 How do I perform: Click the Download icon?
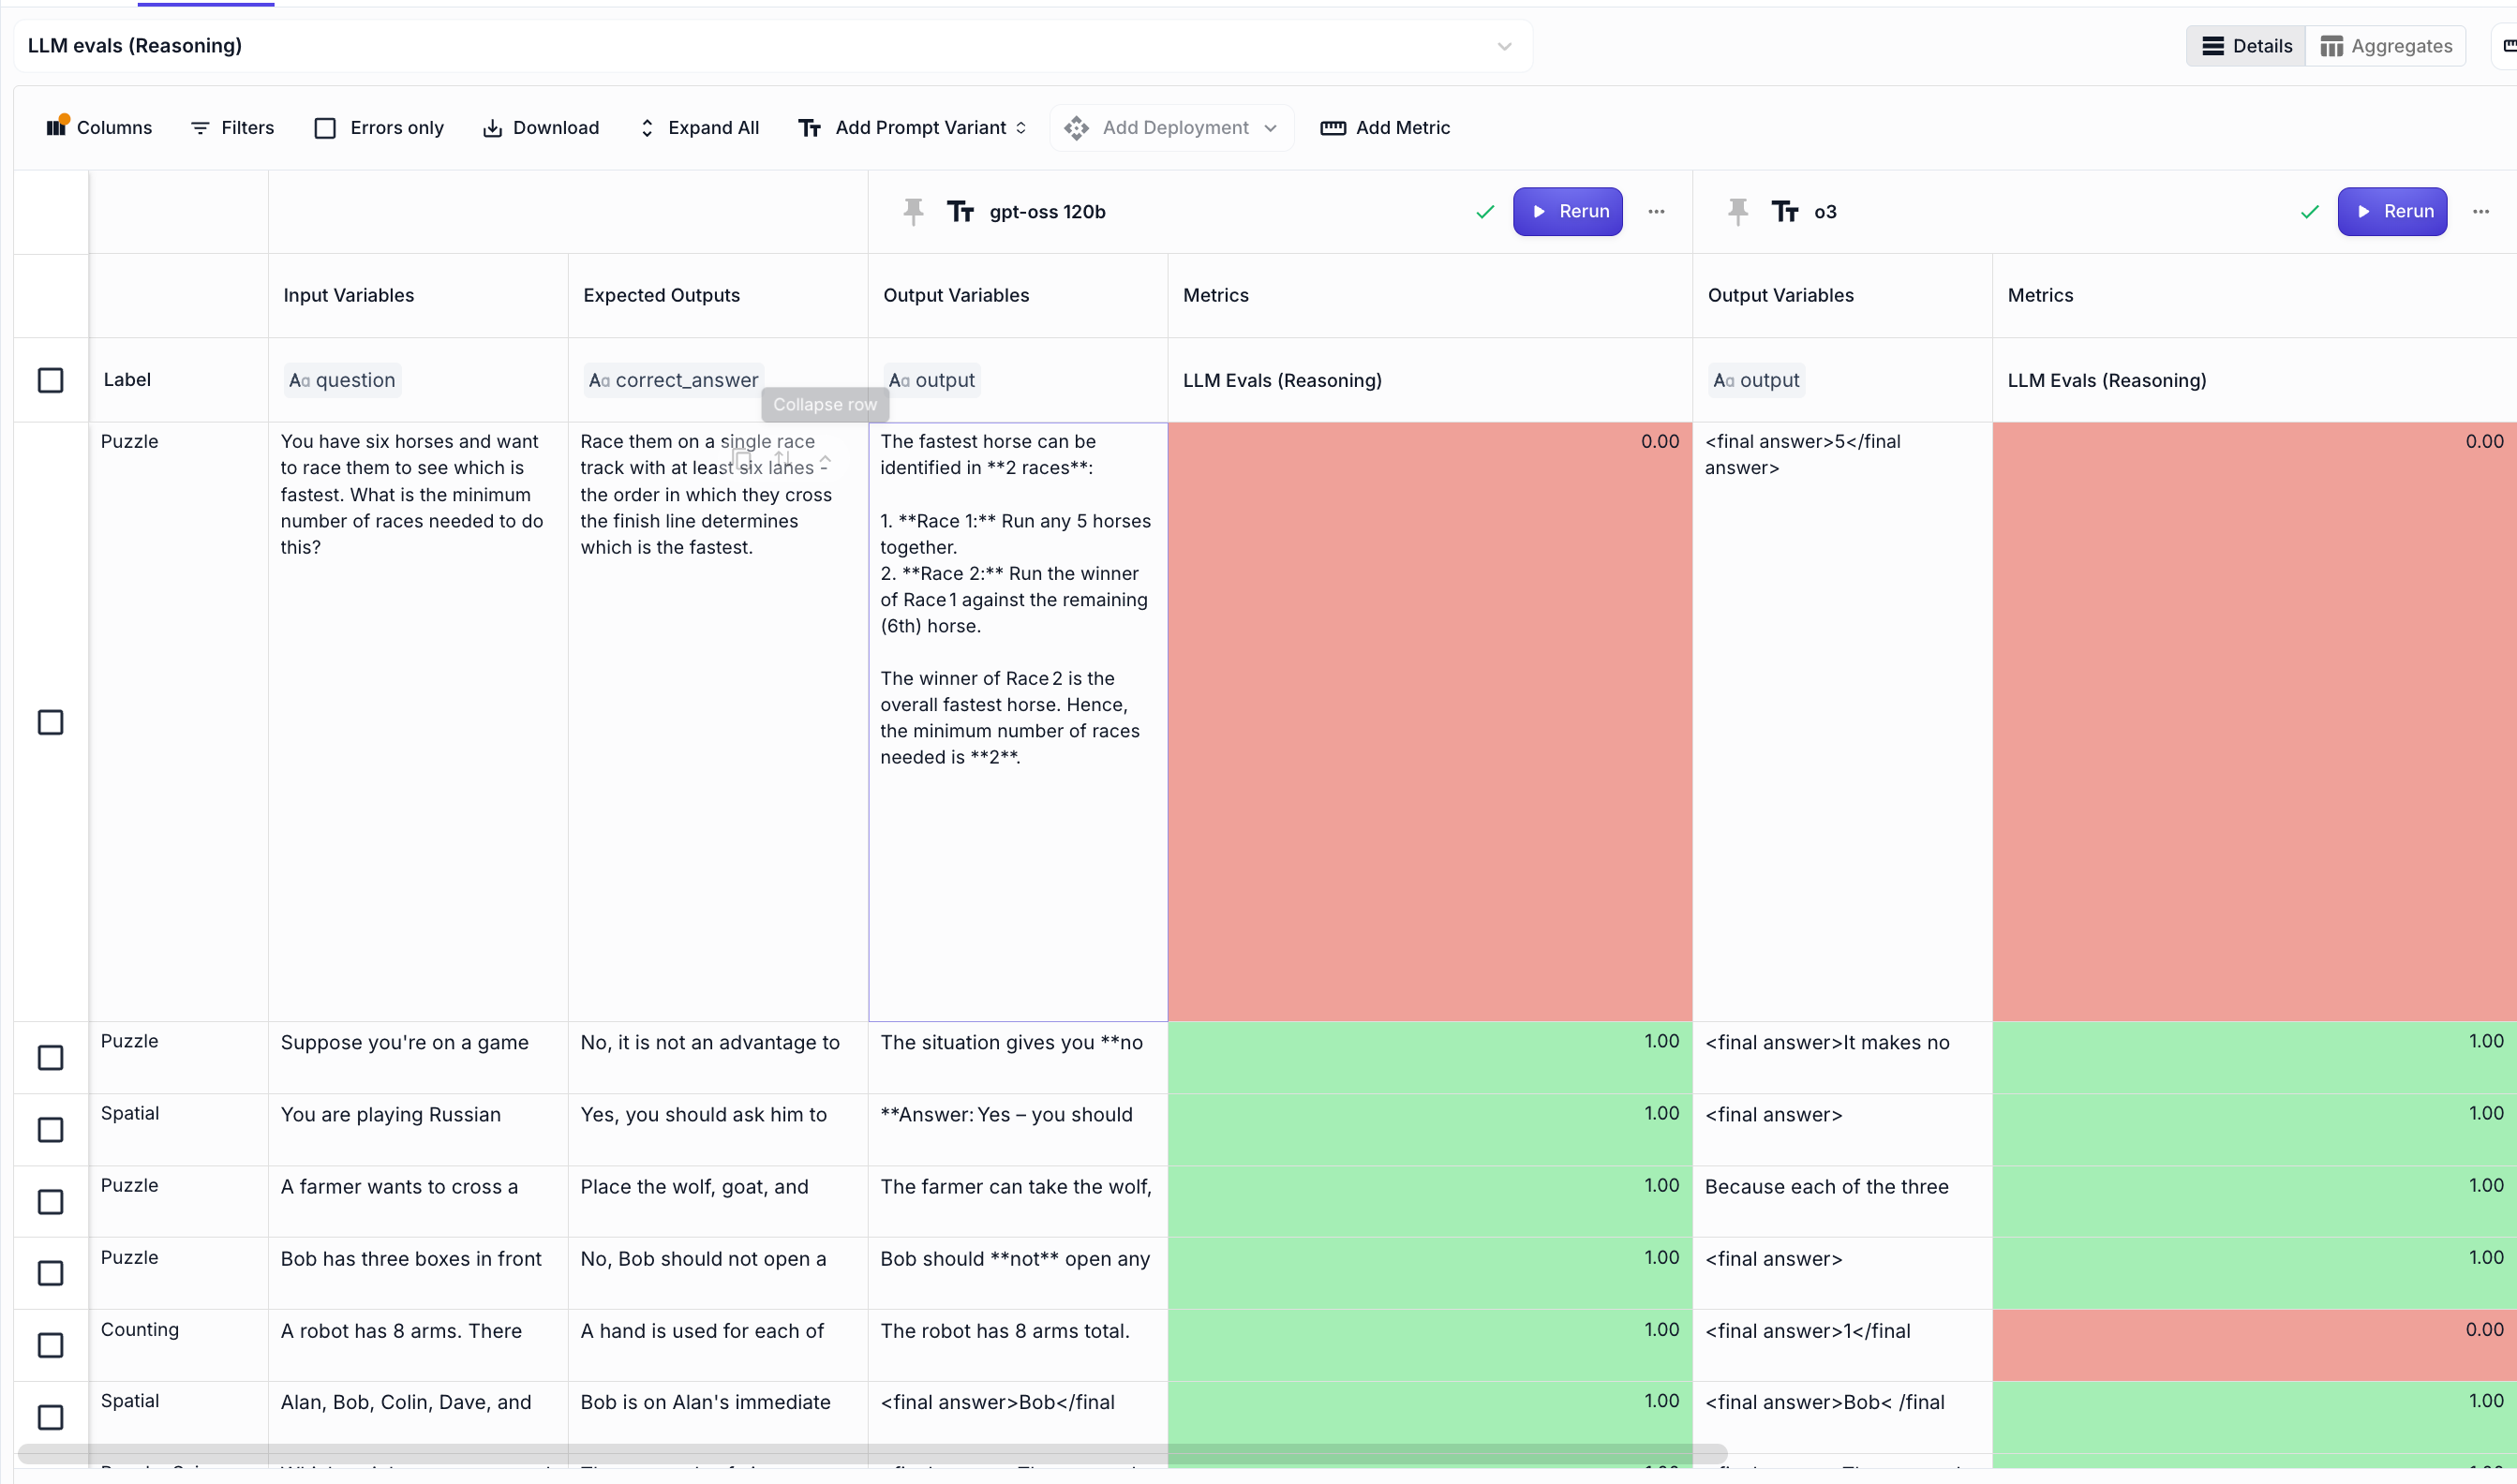coord(492,128)
